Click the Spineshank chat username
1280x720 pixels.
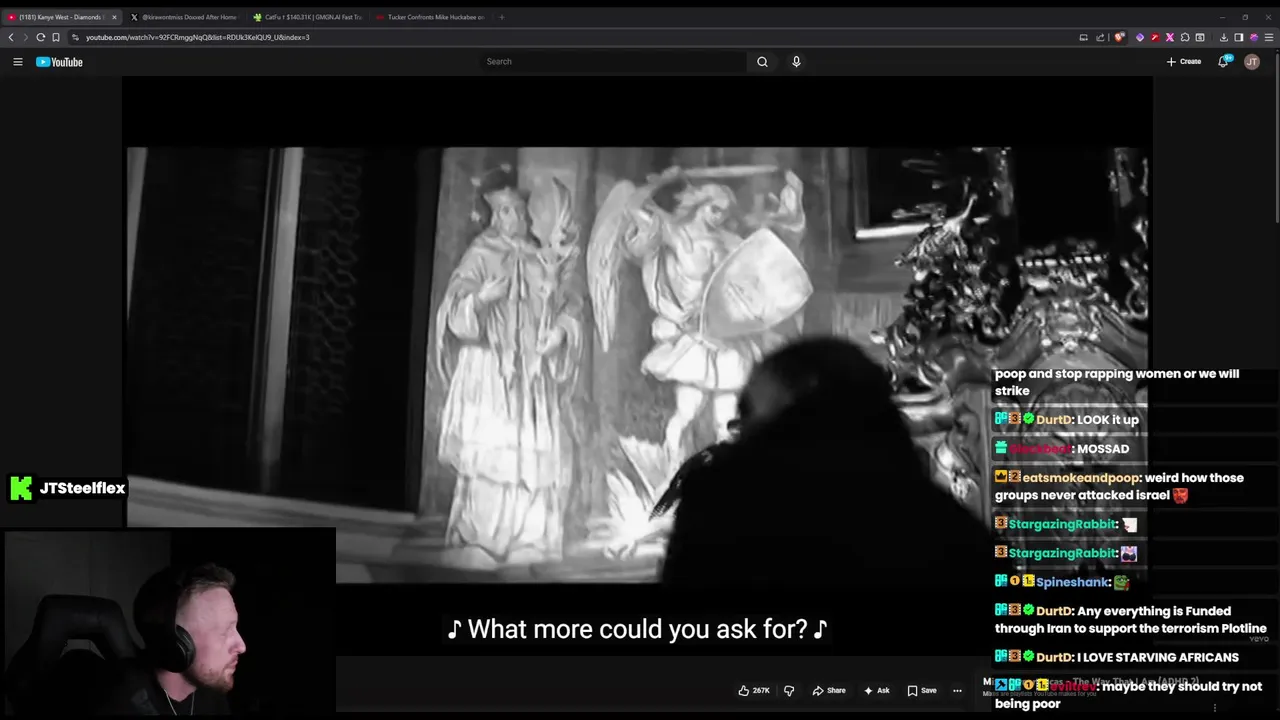click(1073, 582)
